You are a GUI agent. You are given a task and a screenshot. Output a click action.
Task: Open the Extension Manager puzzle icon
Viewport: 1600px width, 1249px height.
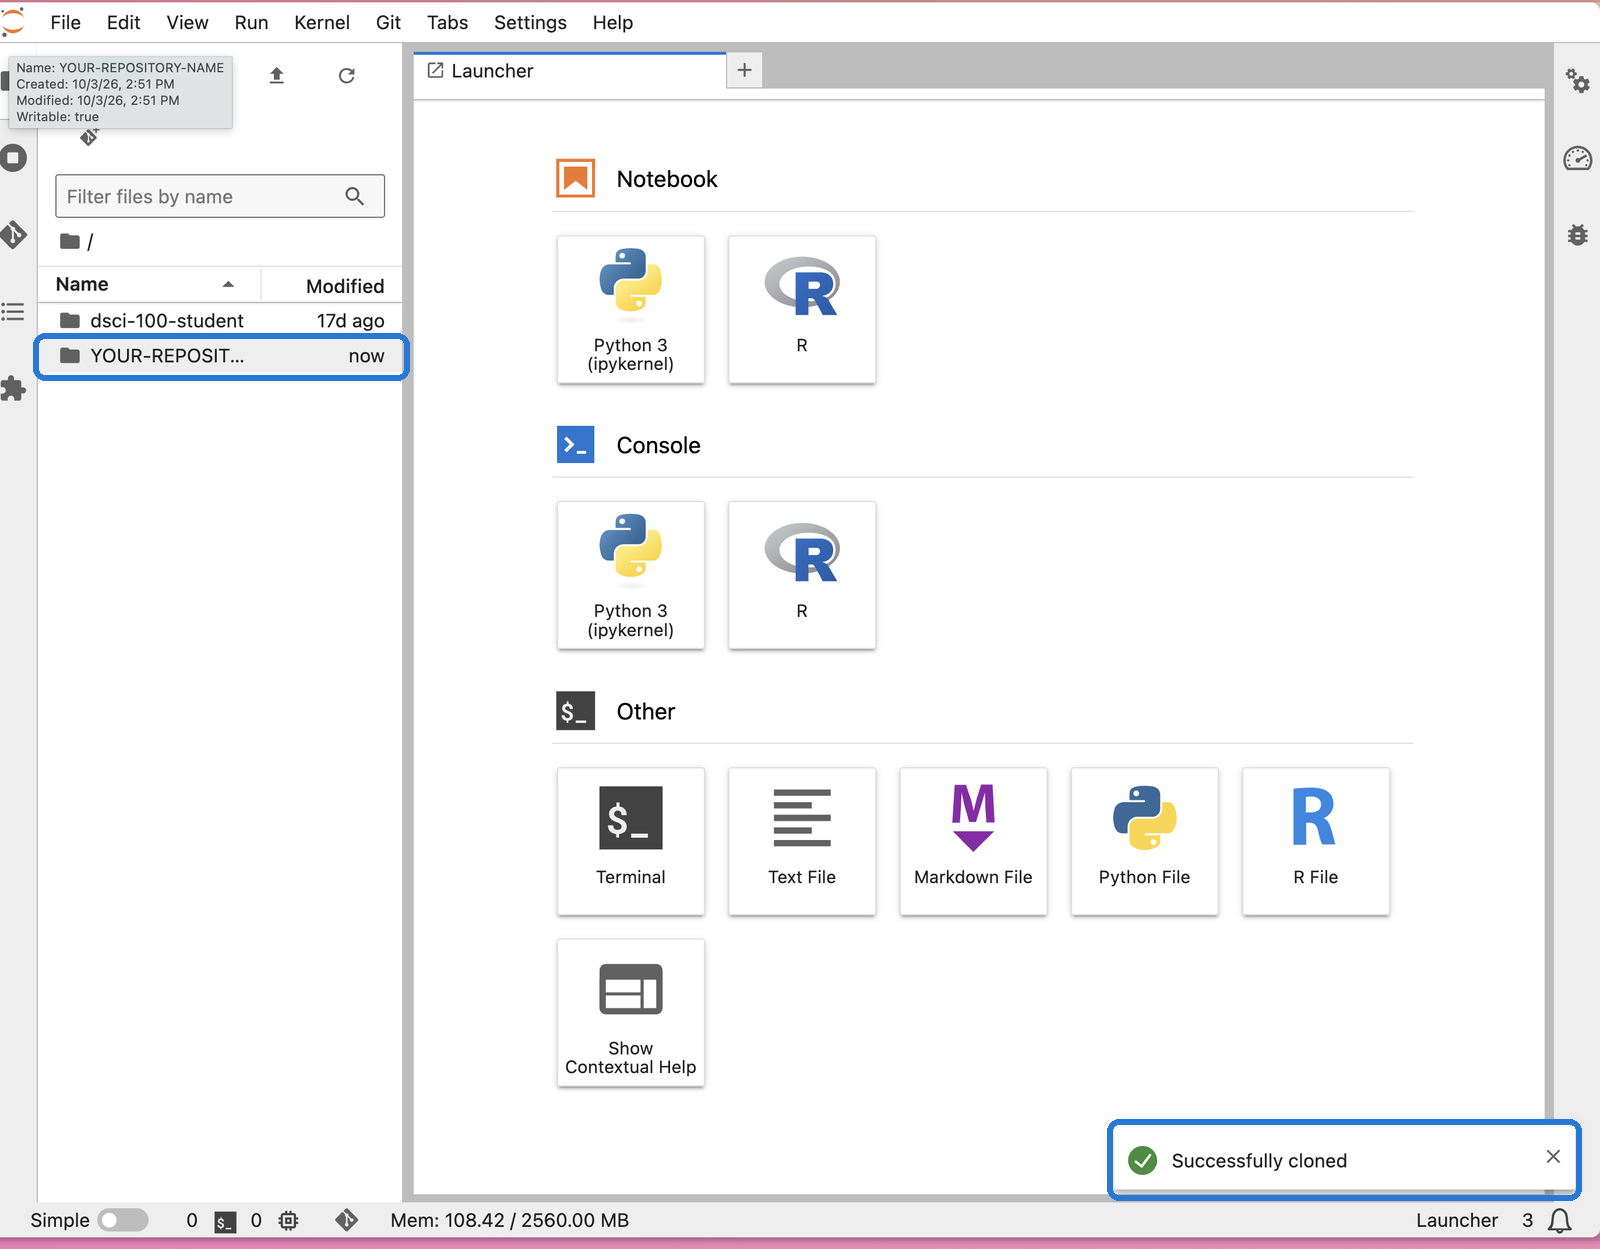point(13,388)
